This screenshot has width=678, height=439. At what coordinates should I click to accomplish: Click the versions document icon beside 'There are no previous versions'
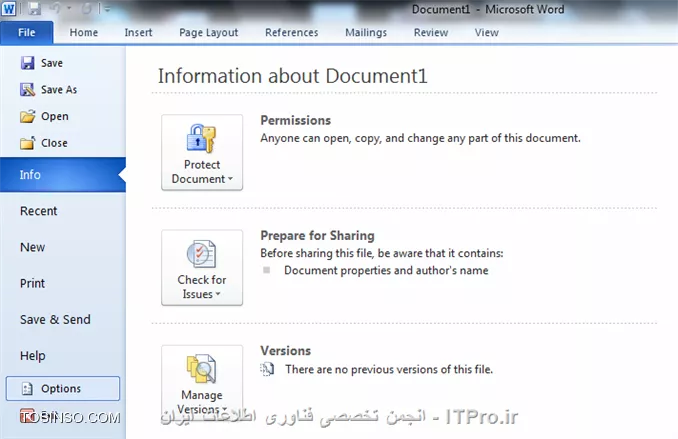267,369
